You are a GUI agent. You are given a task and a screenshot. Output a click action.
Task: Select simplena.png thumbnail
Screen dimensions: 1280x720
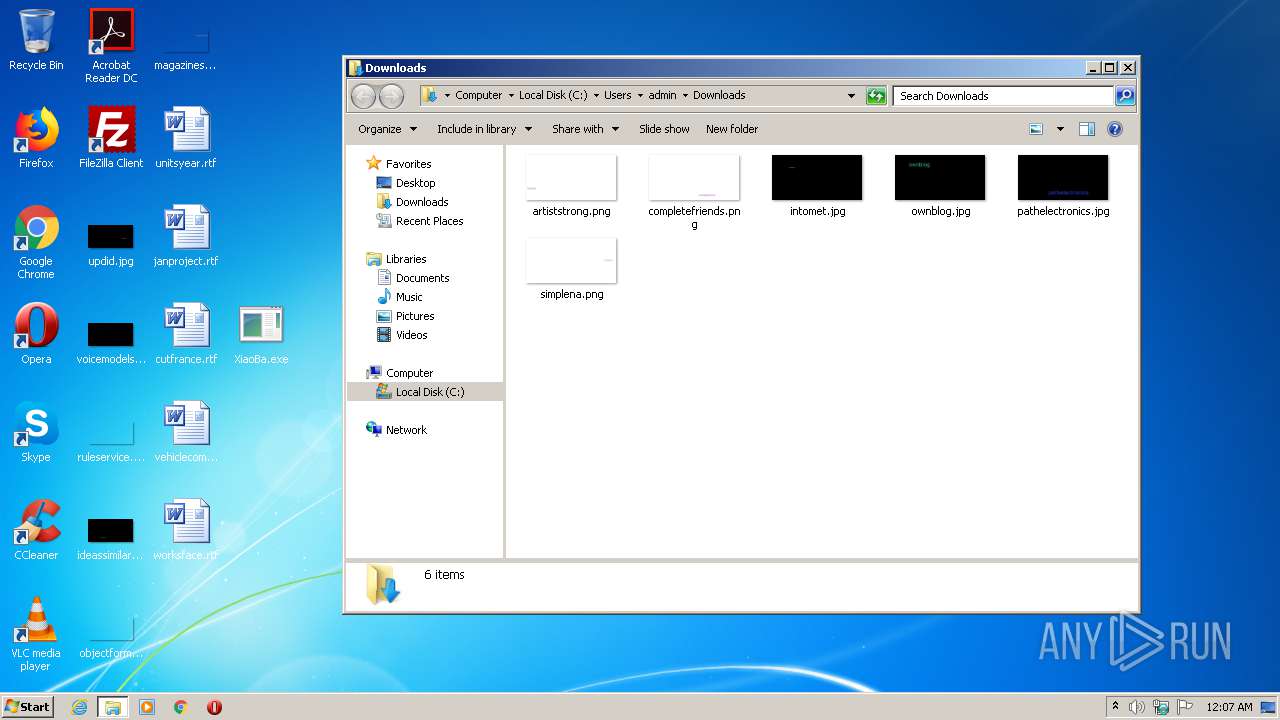point(571,269)
